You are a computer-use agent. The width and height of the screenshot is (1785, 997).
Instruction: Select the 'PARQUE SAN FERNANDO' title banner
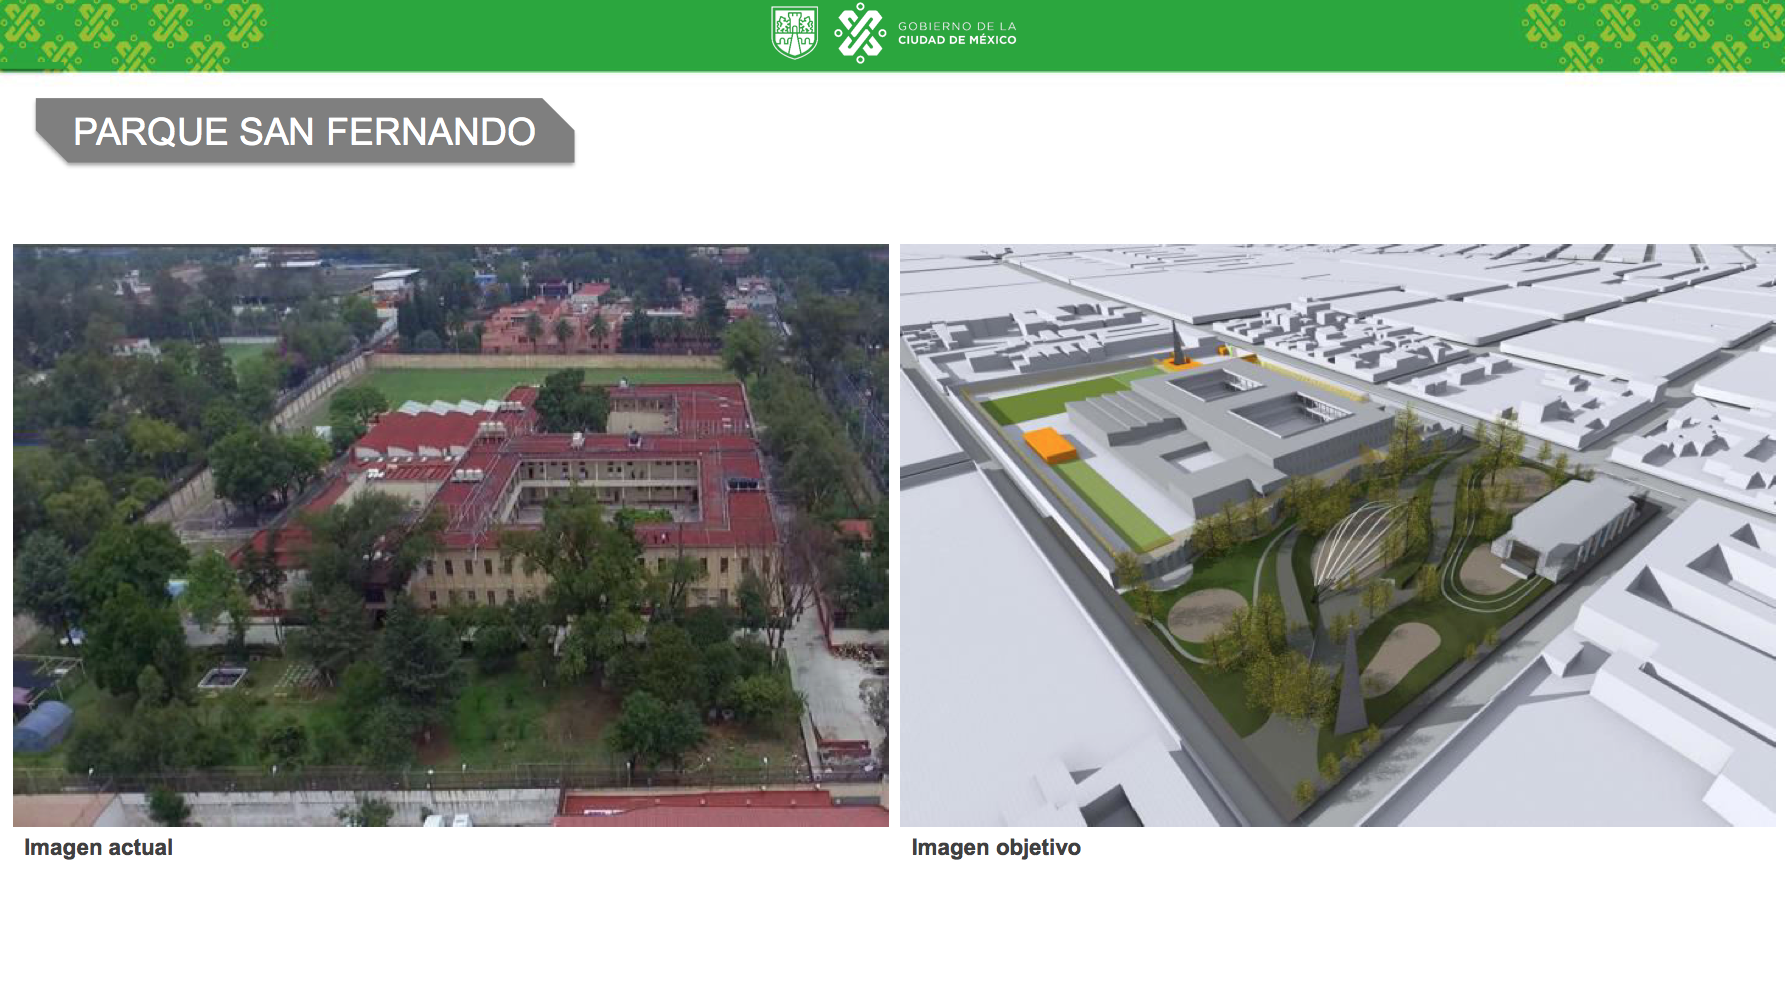(x=304, y=131)
